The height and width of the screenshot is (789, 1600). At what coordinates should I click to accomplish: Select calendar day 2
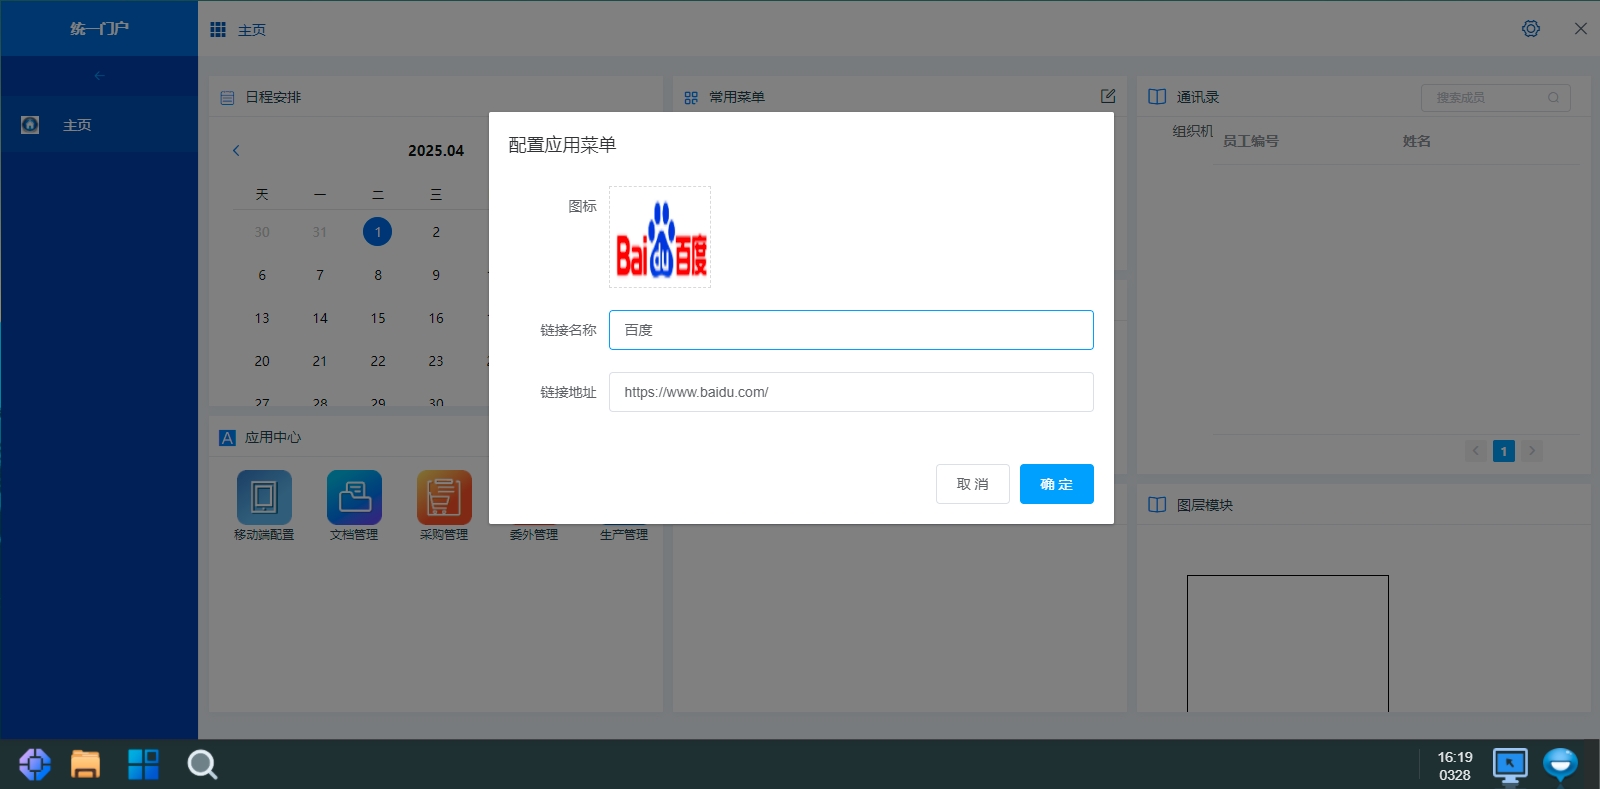tap(436, 232)
